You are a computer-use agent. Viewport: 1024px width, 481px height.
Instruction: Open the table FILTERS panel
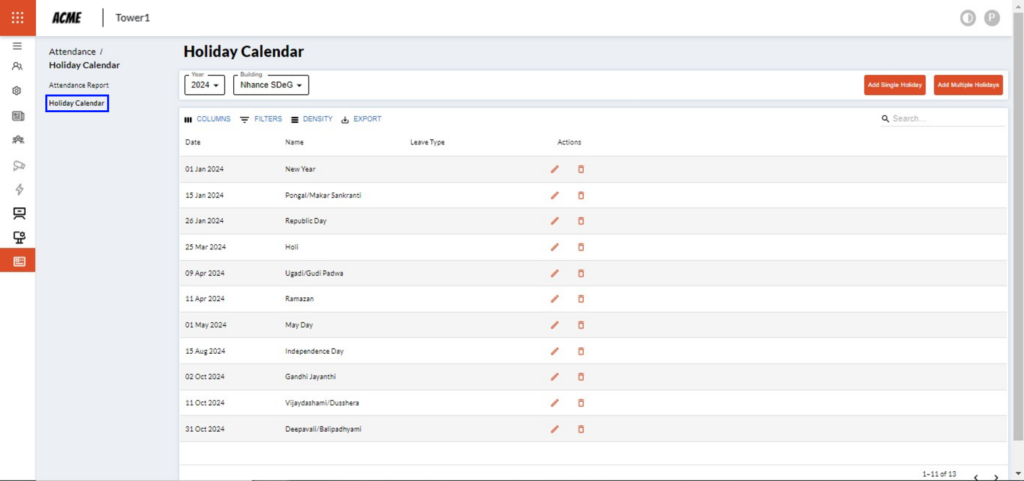point(261,119)
